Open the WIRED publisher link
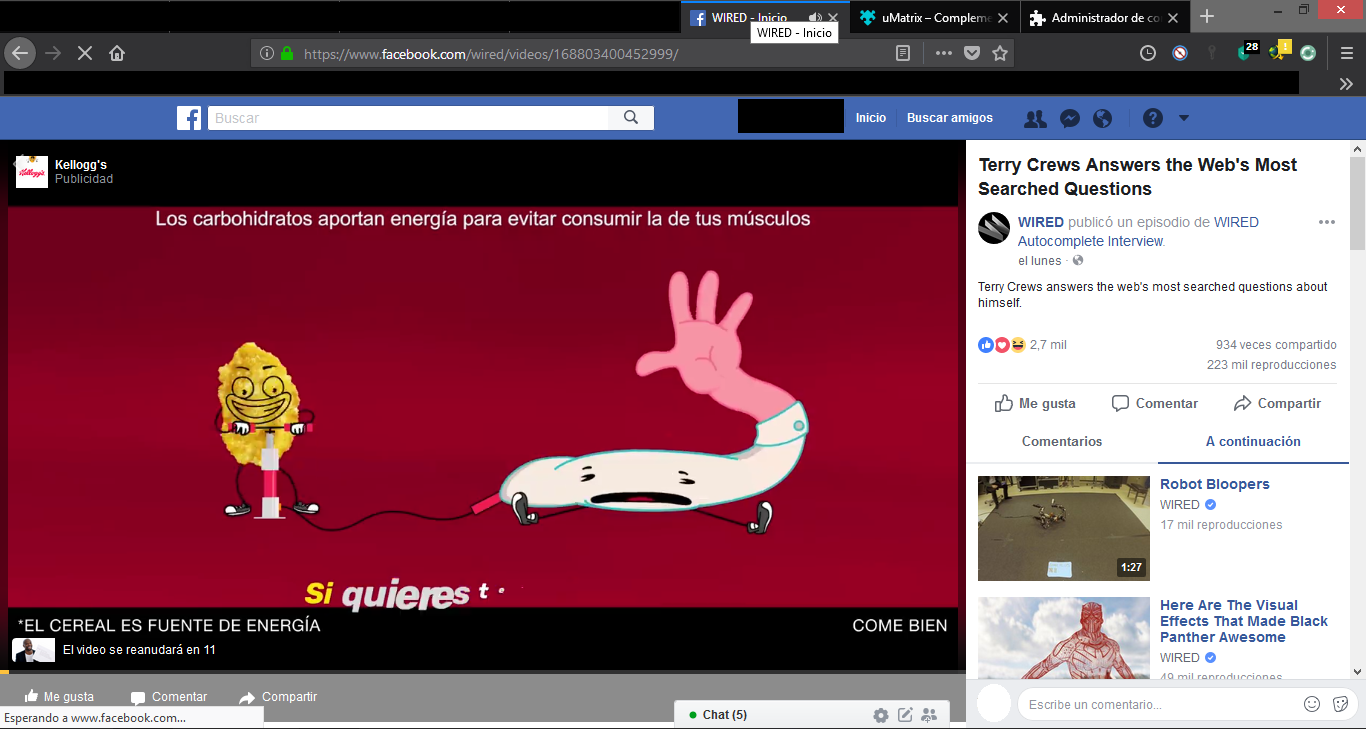This screenshot has height=729, width=1366. tap(1041, 222)
